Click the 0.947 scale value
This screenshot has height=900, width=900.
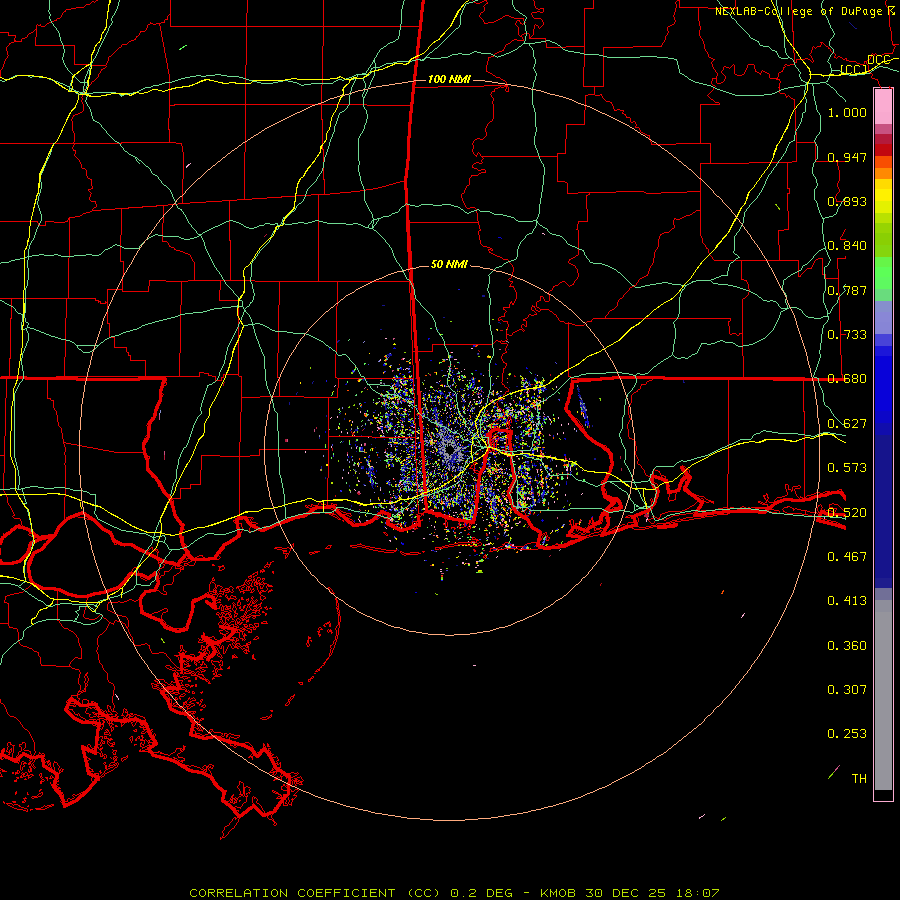point(847,157)
